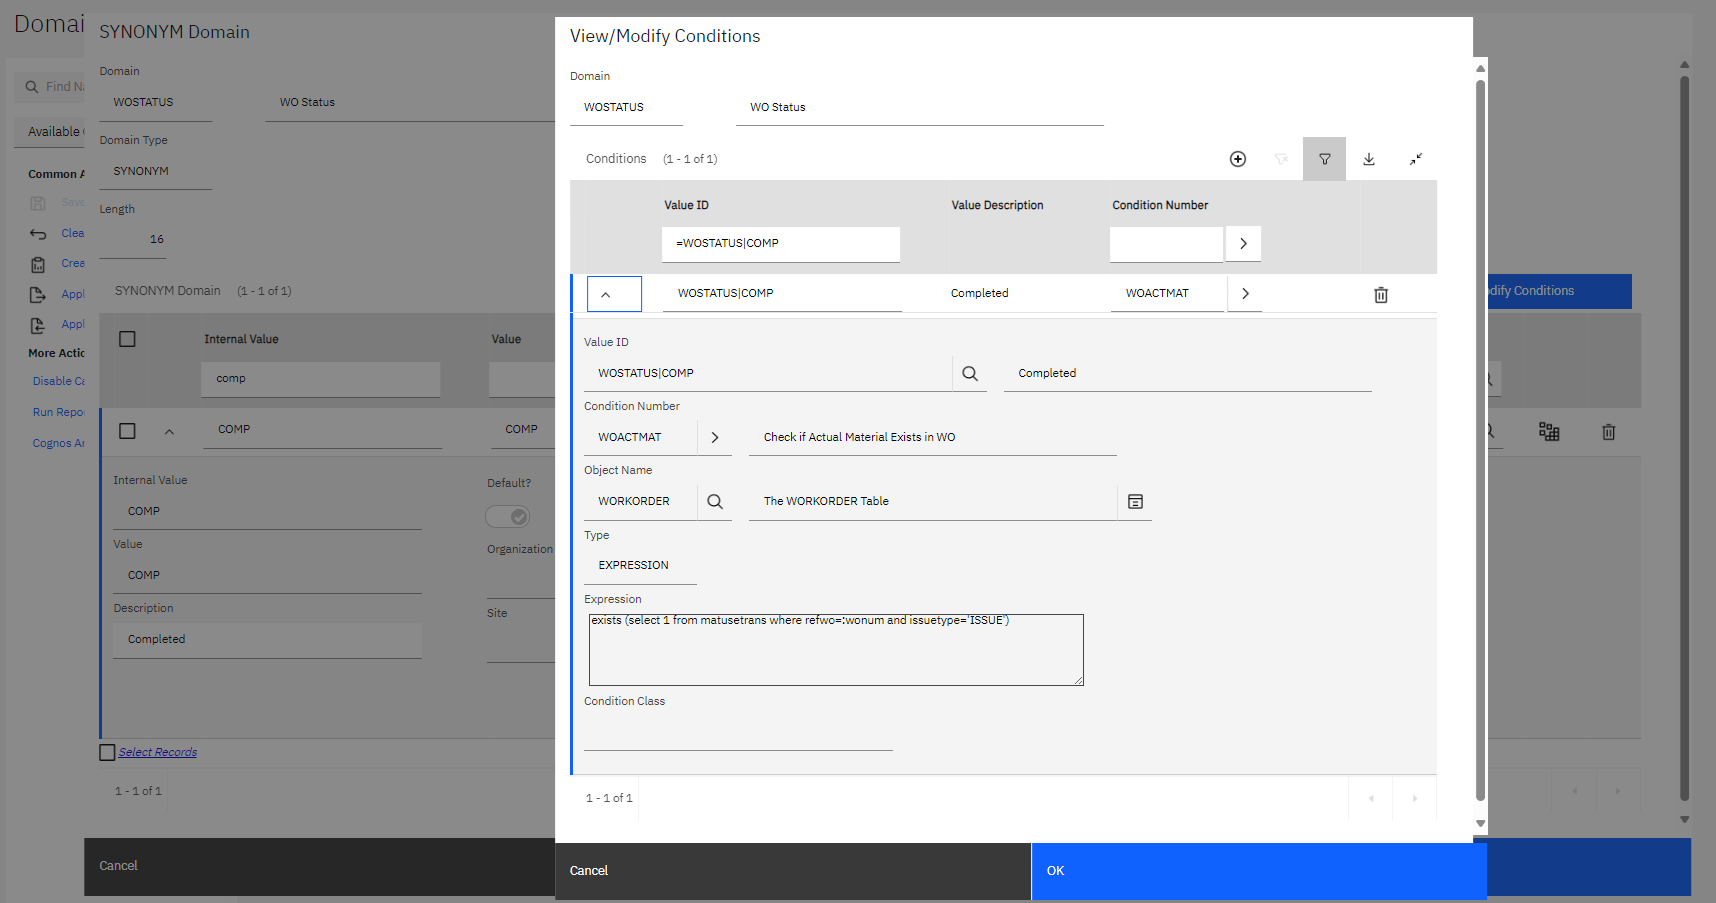
Task: Delete the WOSTATUS|COMP condition row
Action: pyautogui.click(x=1380, y=295)
